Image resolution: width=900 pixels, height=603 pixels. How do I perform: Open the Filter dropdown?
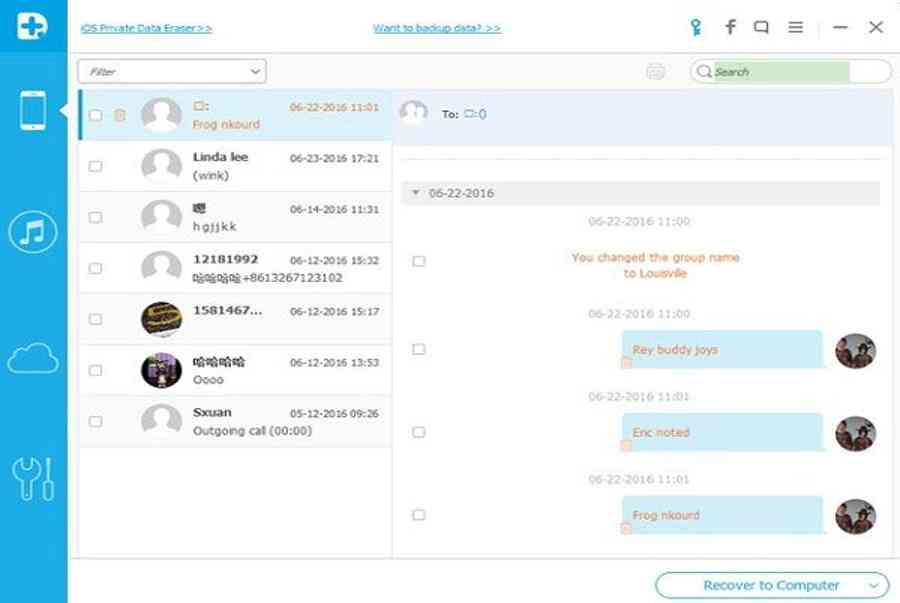172,71
